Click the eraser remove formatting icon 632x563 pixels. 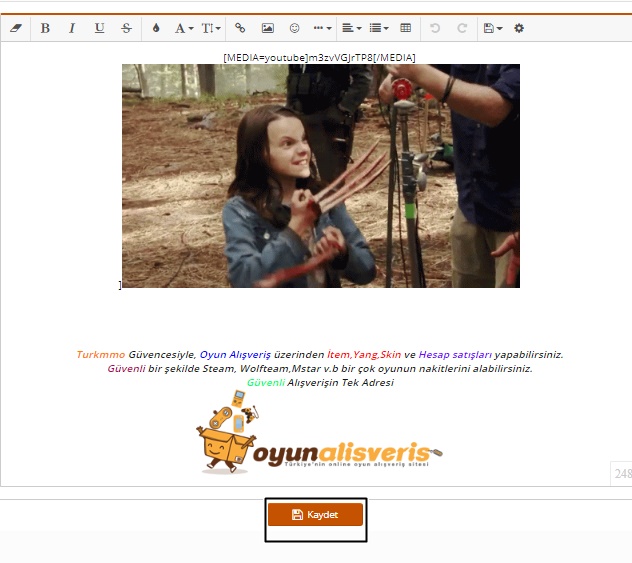pos(15,29)
